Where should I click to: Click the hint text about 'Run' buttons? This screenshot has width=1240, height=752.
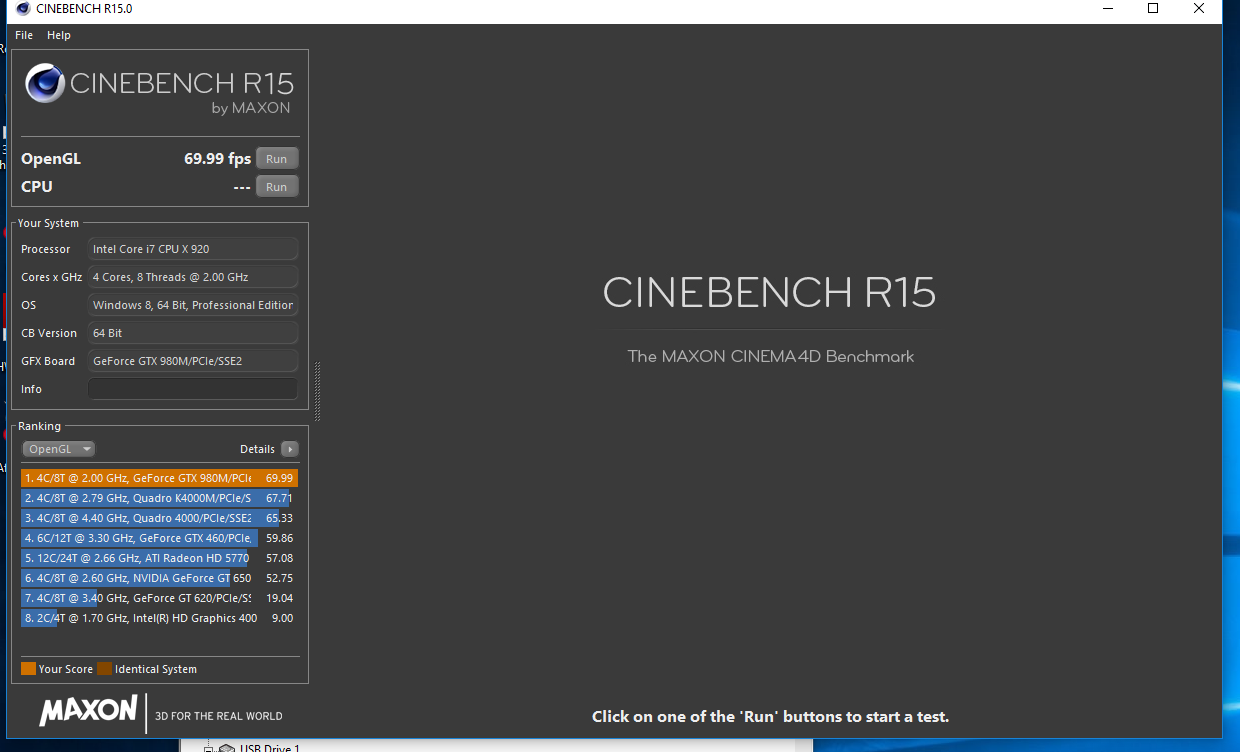770,716
